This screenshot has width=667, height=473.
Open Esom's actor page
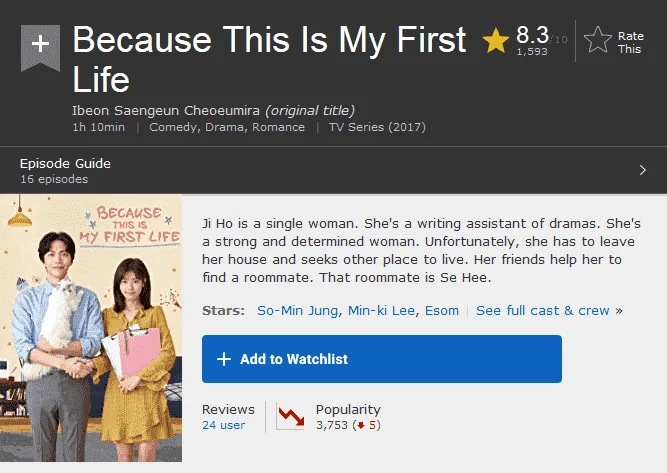[442, 311]
